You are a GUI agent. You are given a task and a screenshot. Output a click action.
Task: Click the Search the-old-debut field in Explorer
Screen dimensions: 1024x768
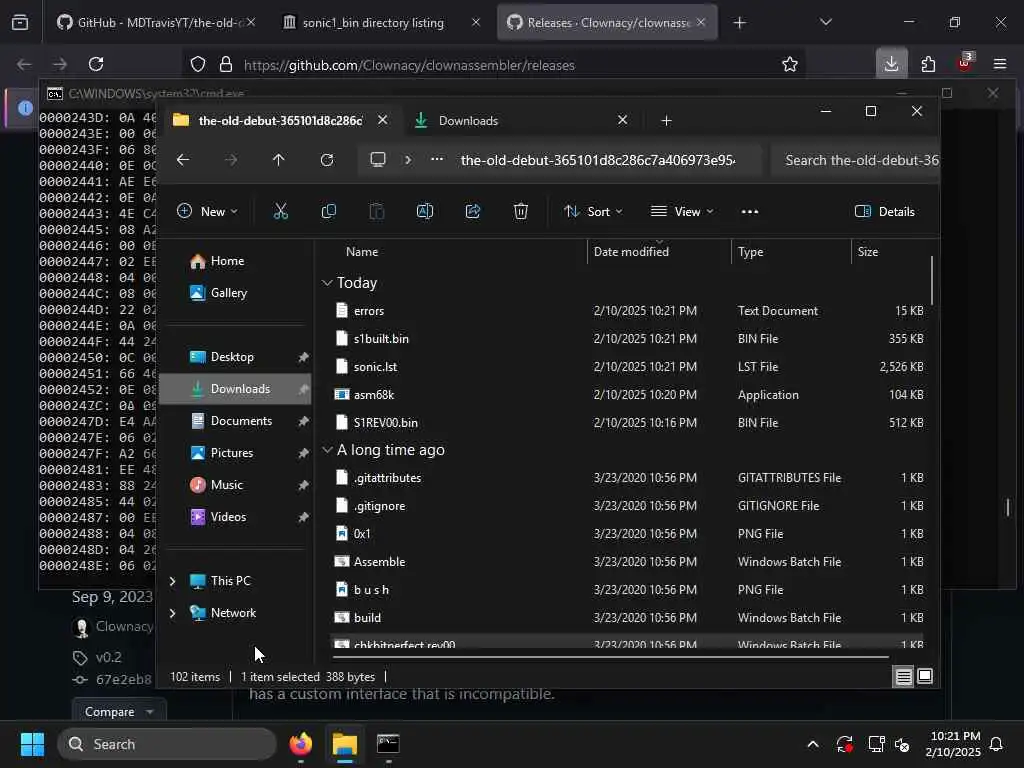coord(856,160)
